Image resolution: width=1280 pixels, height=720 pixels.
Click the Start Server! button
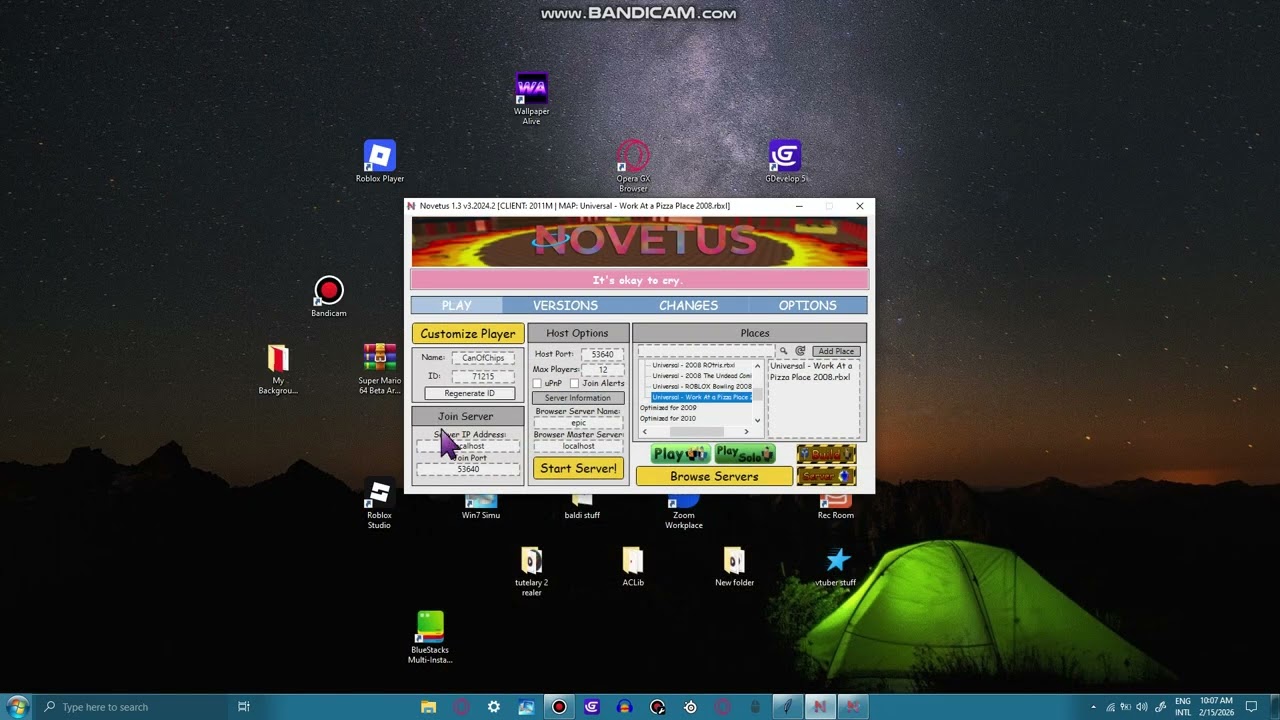[x=578, y=468]
